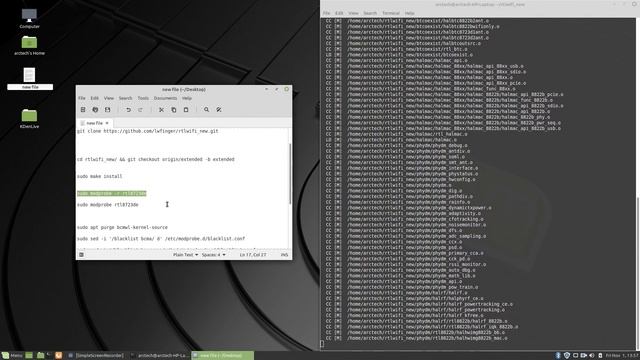Click the orange Firefox launcher in taskbar
Screen dimensions: 640x360
point(59,356)
